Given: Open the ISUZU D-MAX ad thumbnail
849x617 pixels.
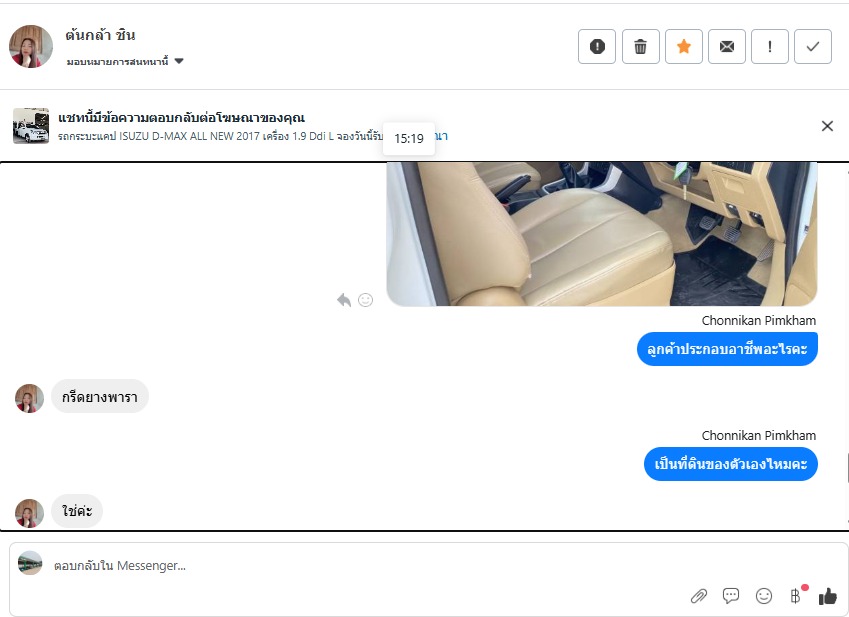Looking at the screenshot, I should 31,126.
